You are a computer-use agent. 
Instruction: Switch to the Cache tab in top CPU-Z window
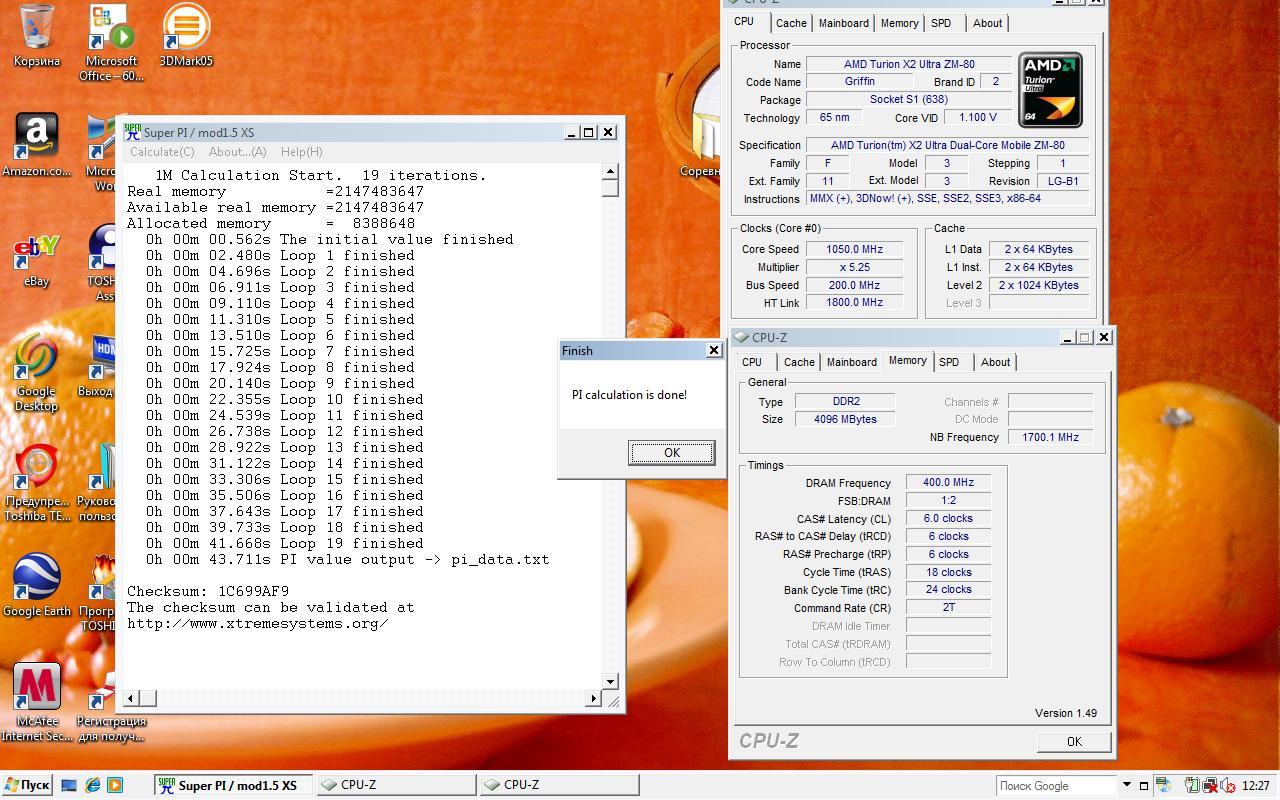[x=791, y=23]
